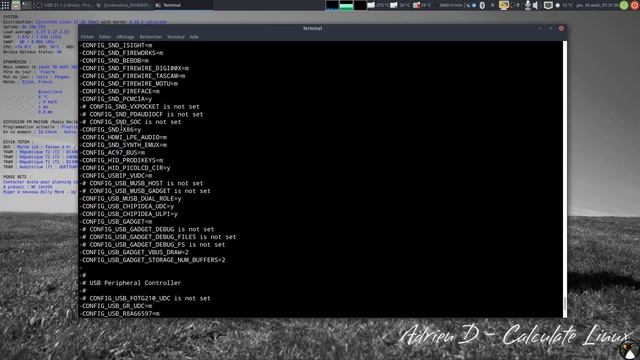This screenshot has height=360, width=640.
Task: Click the line CONFIG_USB_MUSB_DUAL_ROLE=y
Action: point(131,199)
